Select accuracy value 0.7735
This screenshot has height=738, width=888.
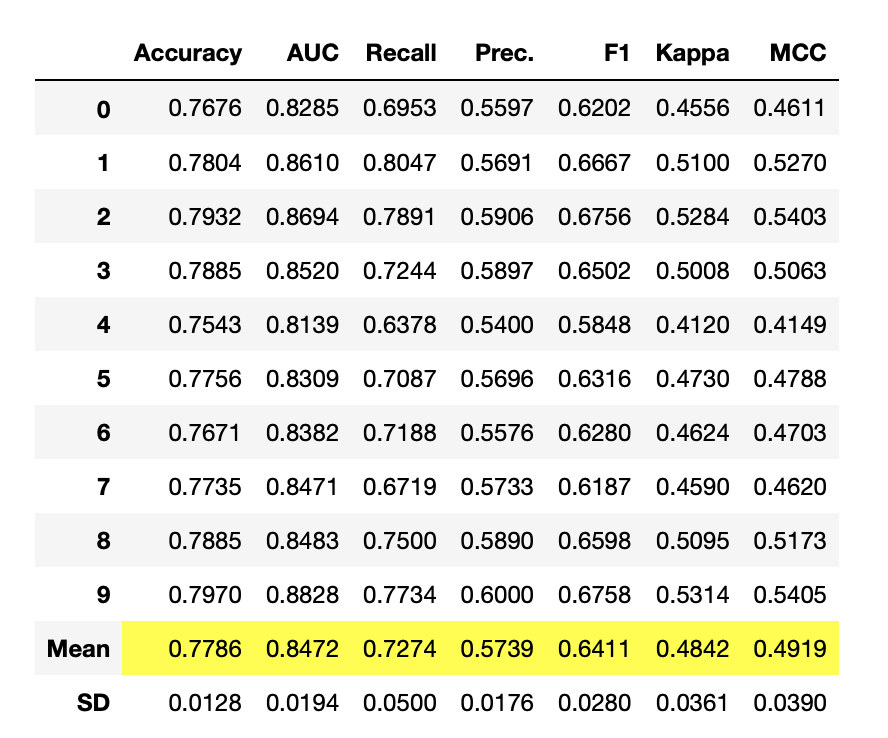(205, 487)
